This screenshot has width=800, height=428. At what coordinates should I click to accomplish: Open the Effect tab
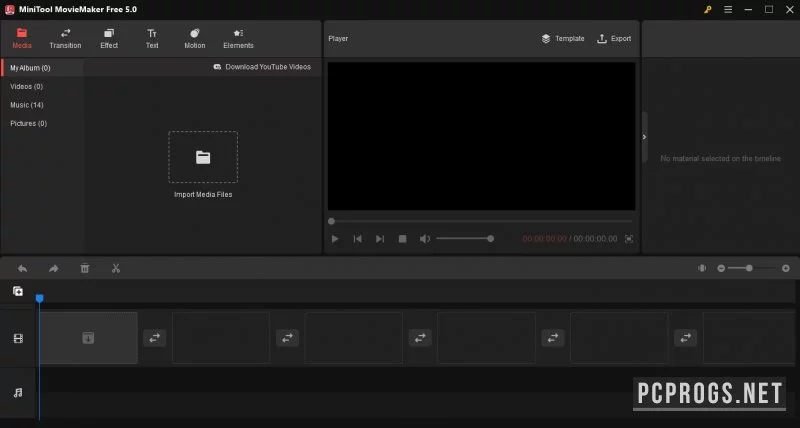coord(109,39)
